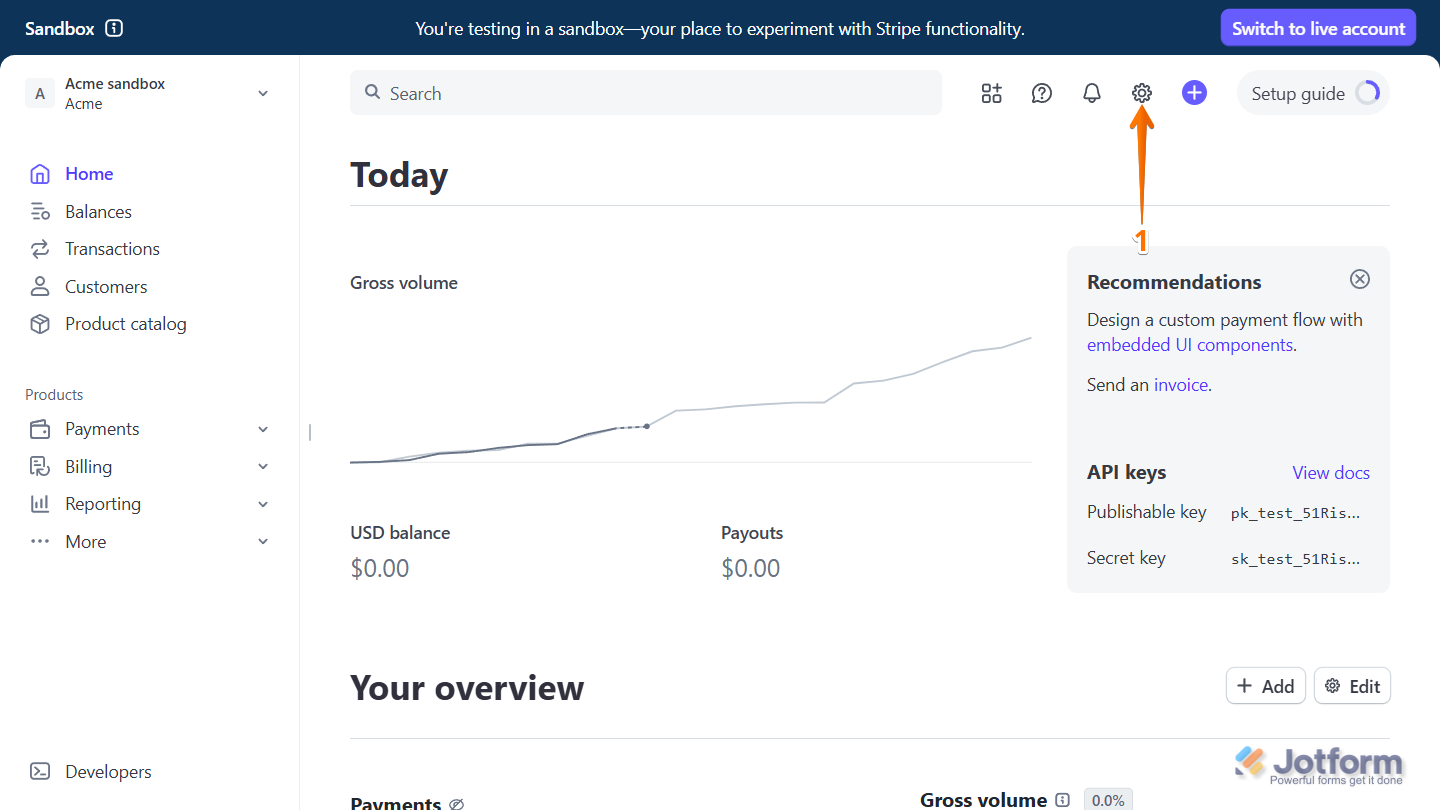Open Developers via its terminal icon

pos(40,771)
